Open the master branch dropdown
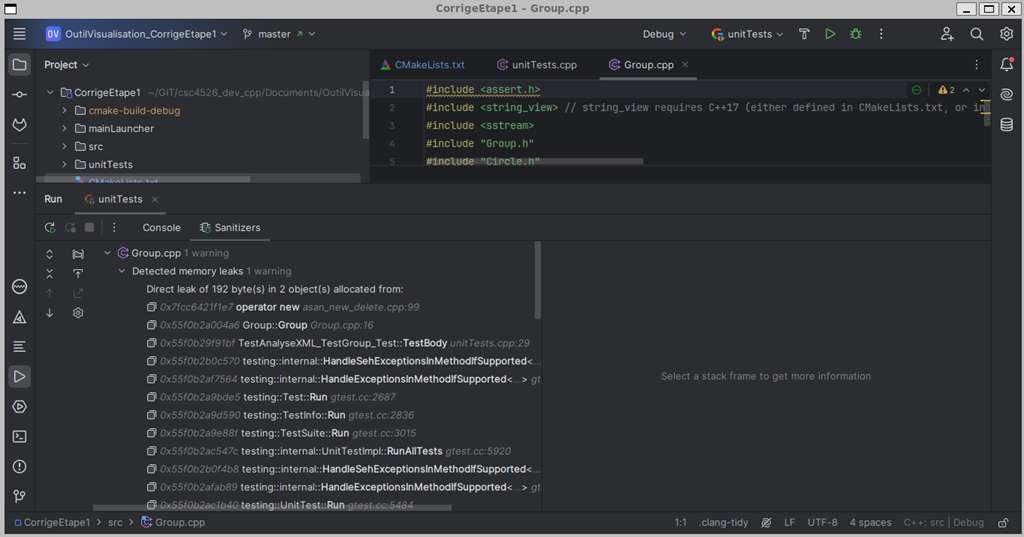Viewport: 1024px width, 537px height. [x=279, y=34]
